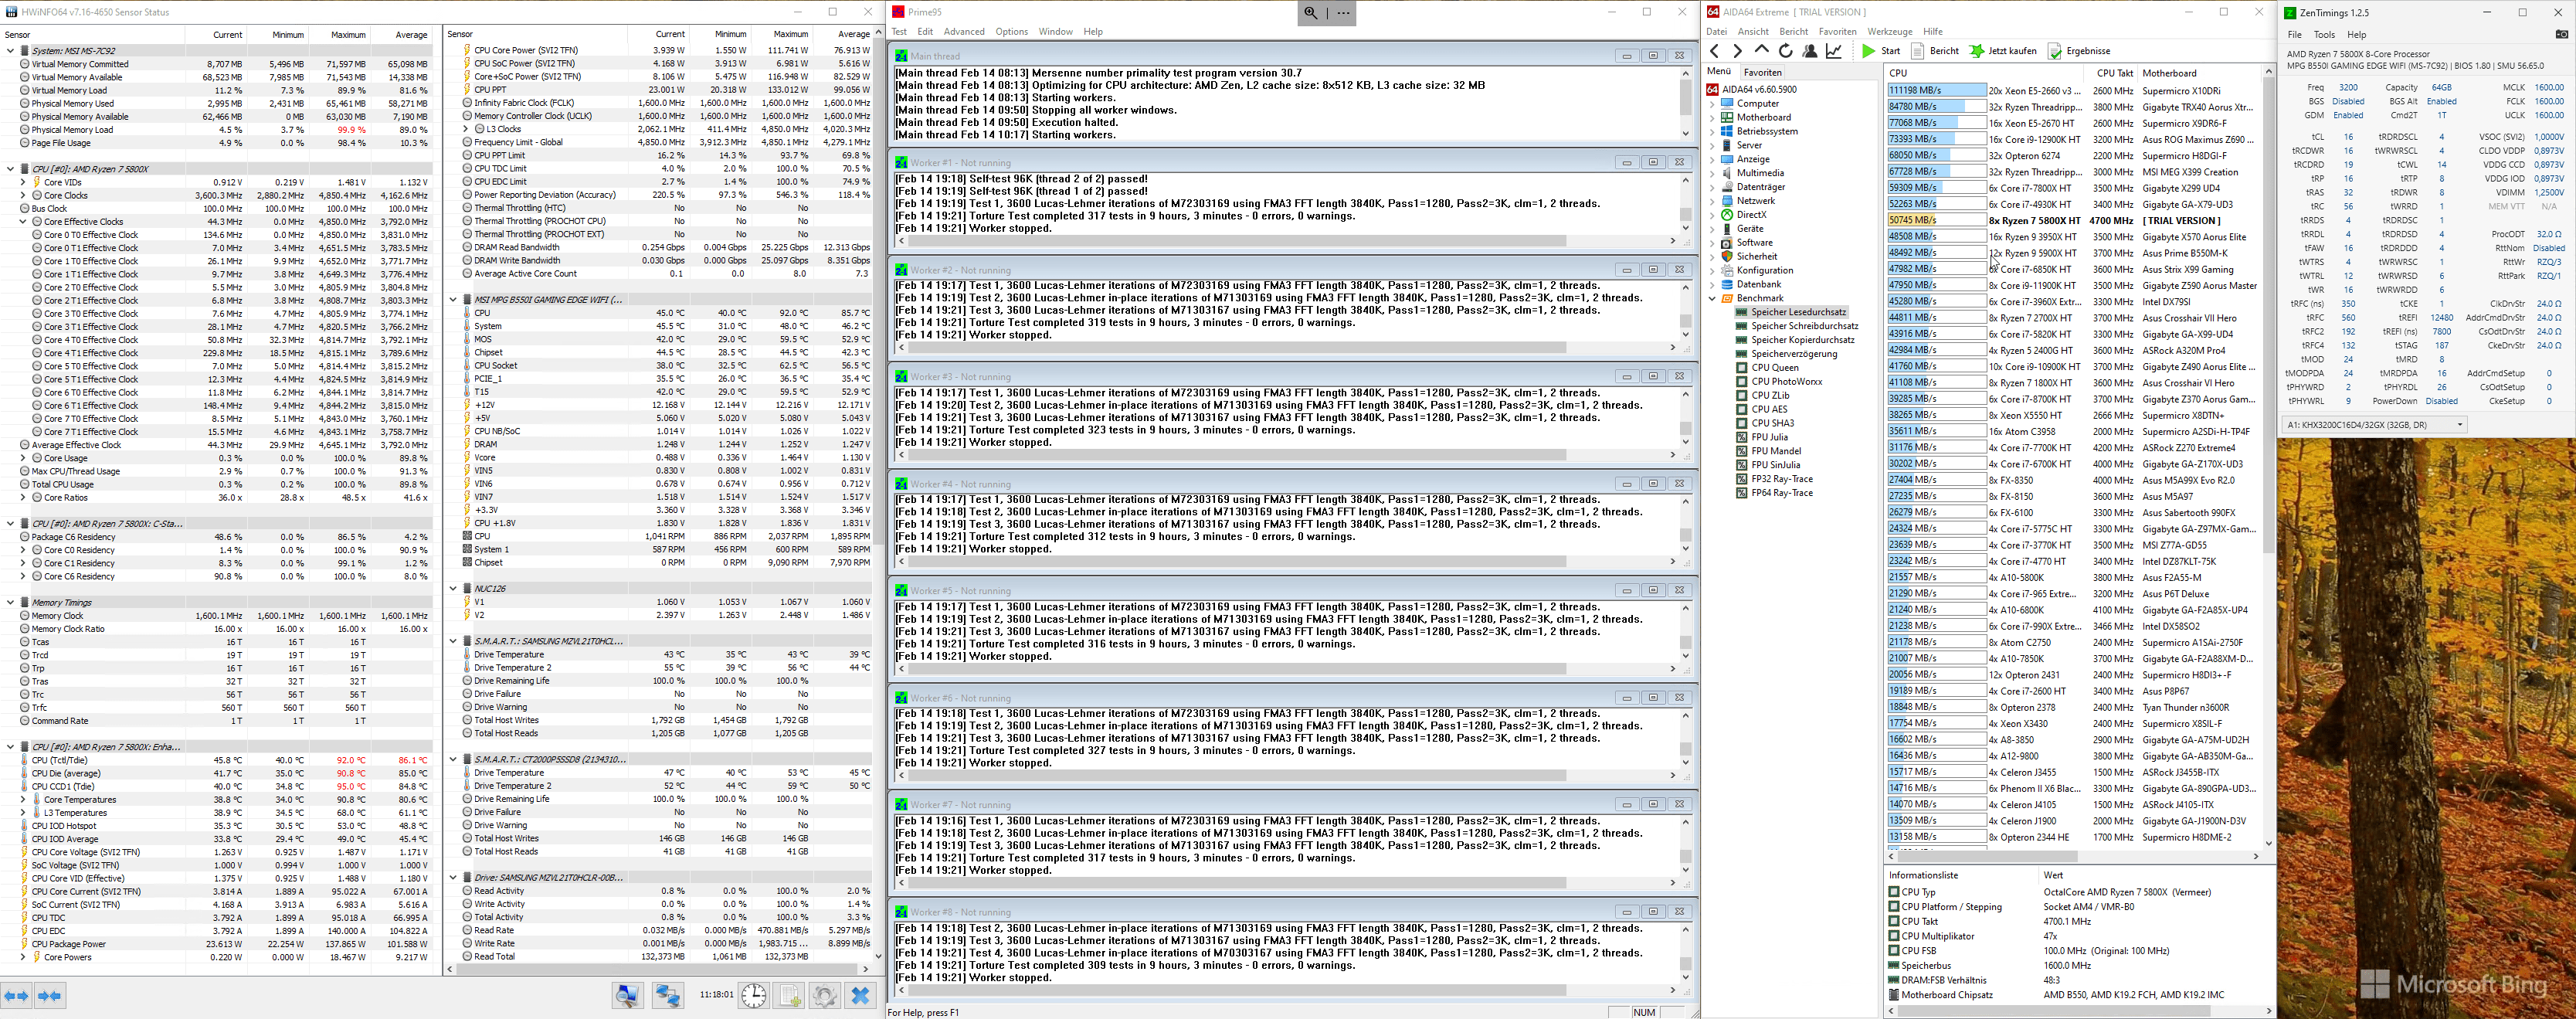Open HWiNFO sensor magnifier monitor button

point(628,995)
